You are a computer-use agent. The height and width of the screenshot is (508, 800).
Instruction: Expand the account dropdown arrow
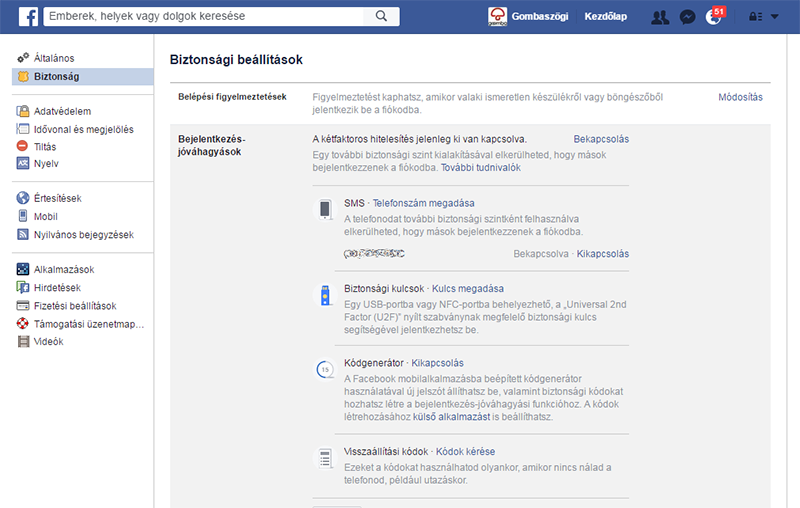point(774,17)
